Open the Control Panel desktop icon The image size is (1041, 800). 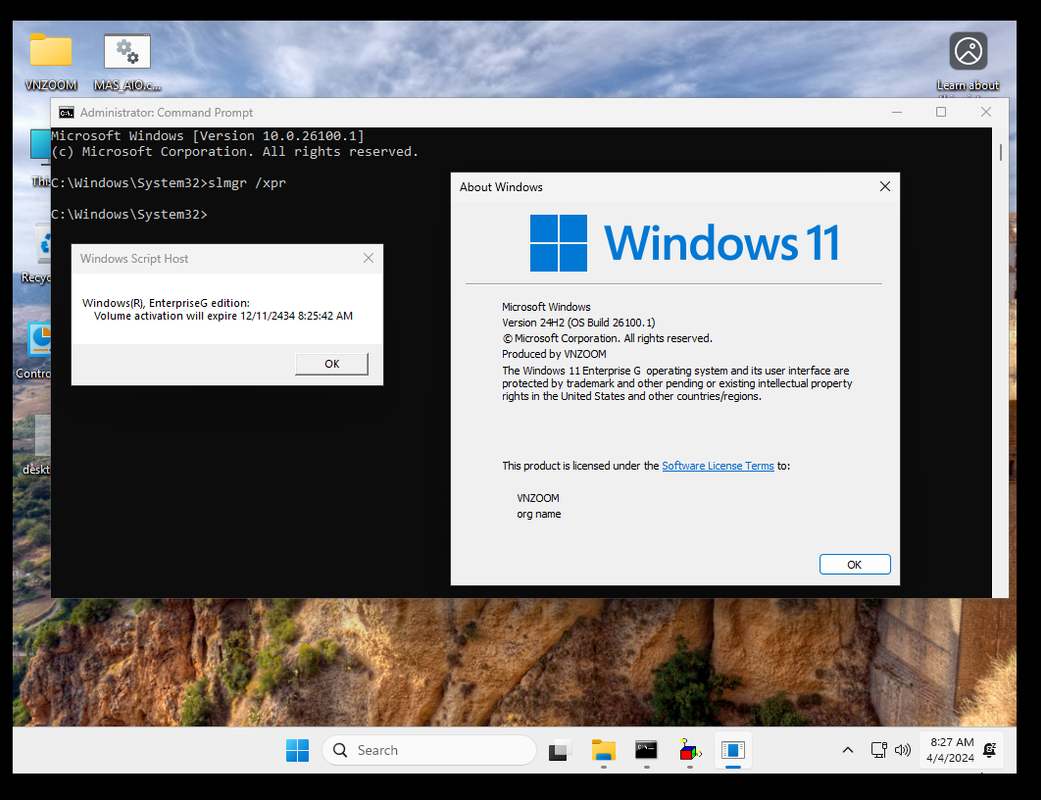(35, 352)
